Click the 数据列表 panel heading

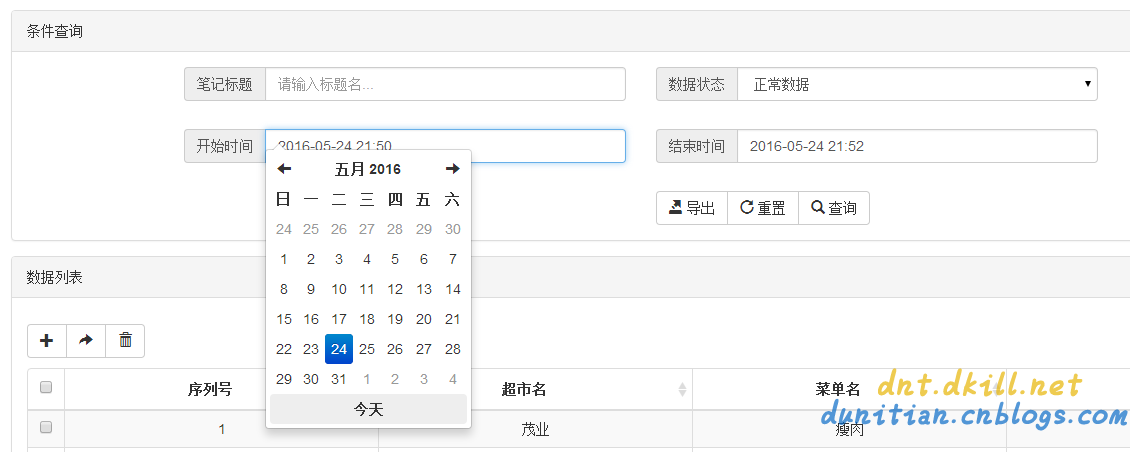pos(55,277)
